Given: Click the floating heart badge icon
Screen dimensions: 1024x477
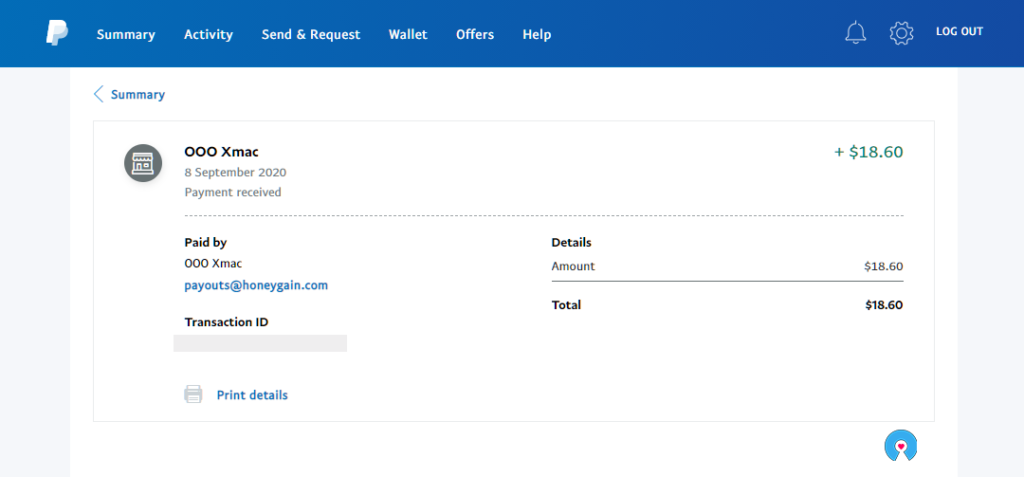Looking at the screenshot, I should click(901, 446).
